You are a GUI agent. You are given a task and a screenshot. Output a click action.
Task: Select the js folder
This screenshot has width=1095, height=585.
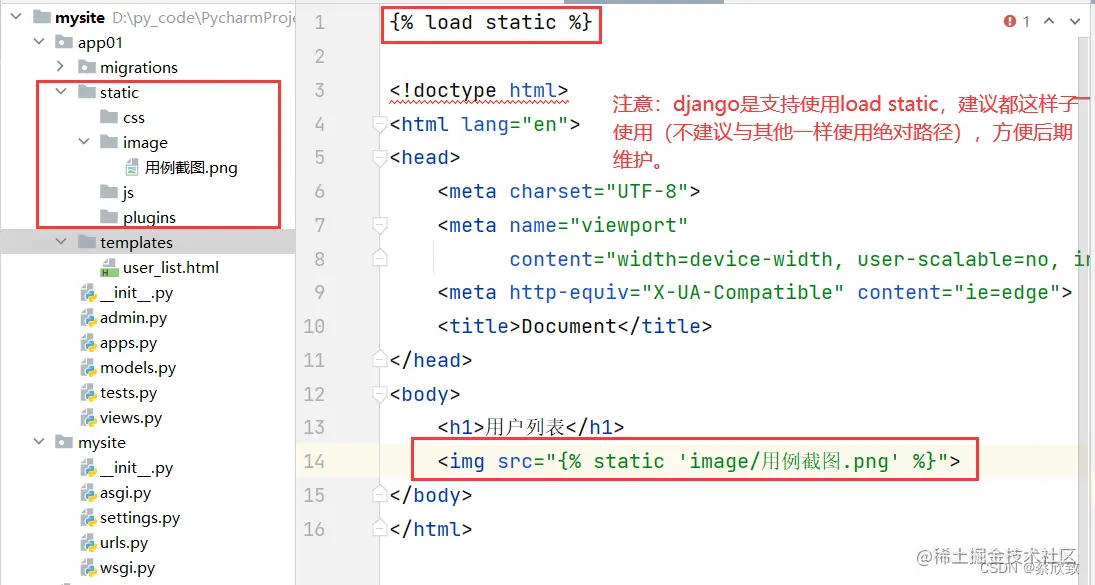pyautogui.click(x=128, y=193)
